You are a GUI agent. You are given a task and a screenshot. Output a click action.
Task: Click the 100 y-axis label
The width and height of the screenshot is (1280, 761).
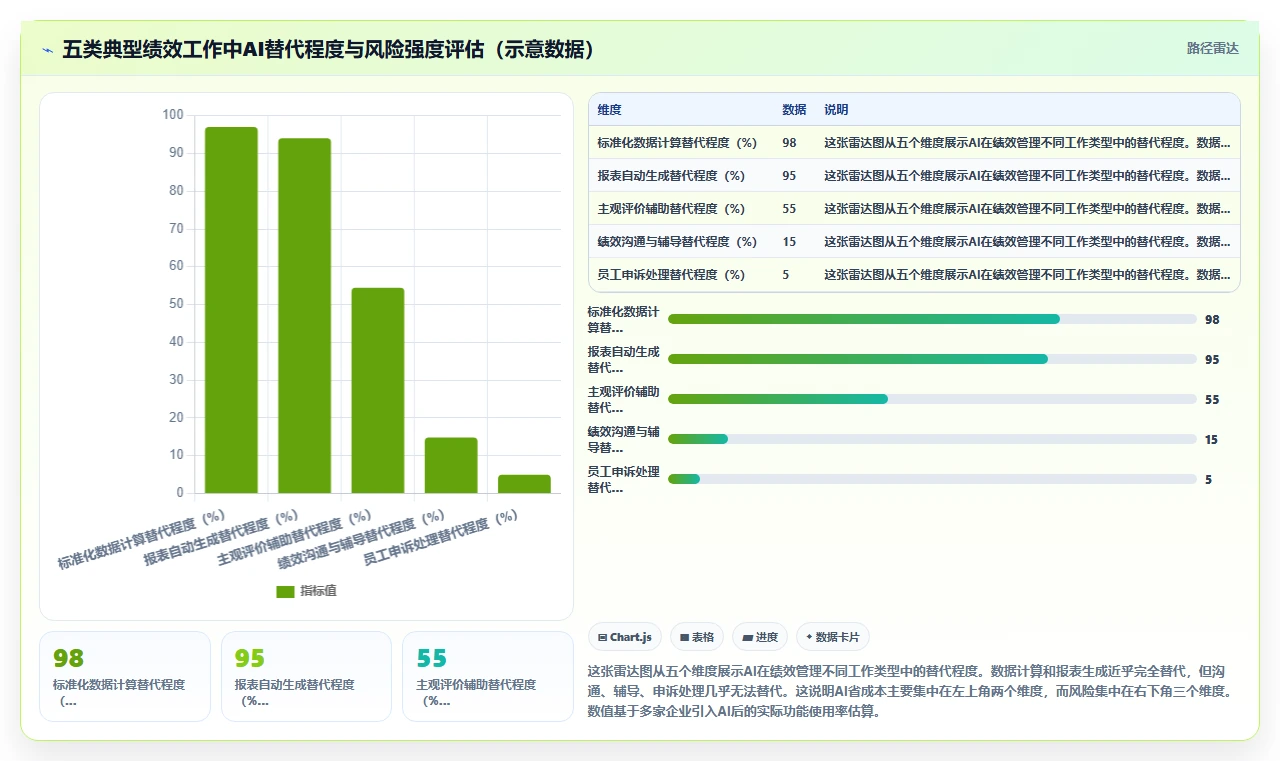pyautogui.click(x=173, y=115)
